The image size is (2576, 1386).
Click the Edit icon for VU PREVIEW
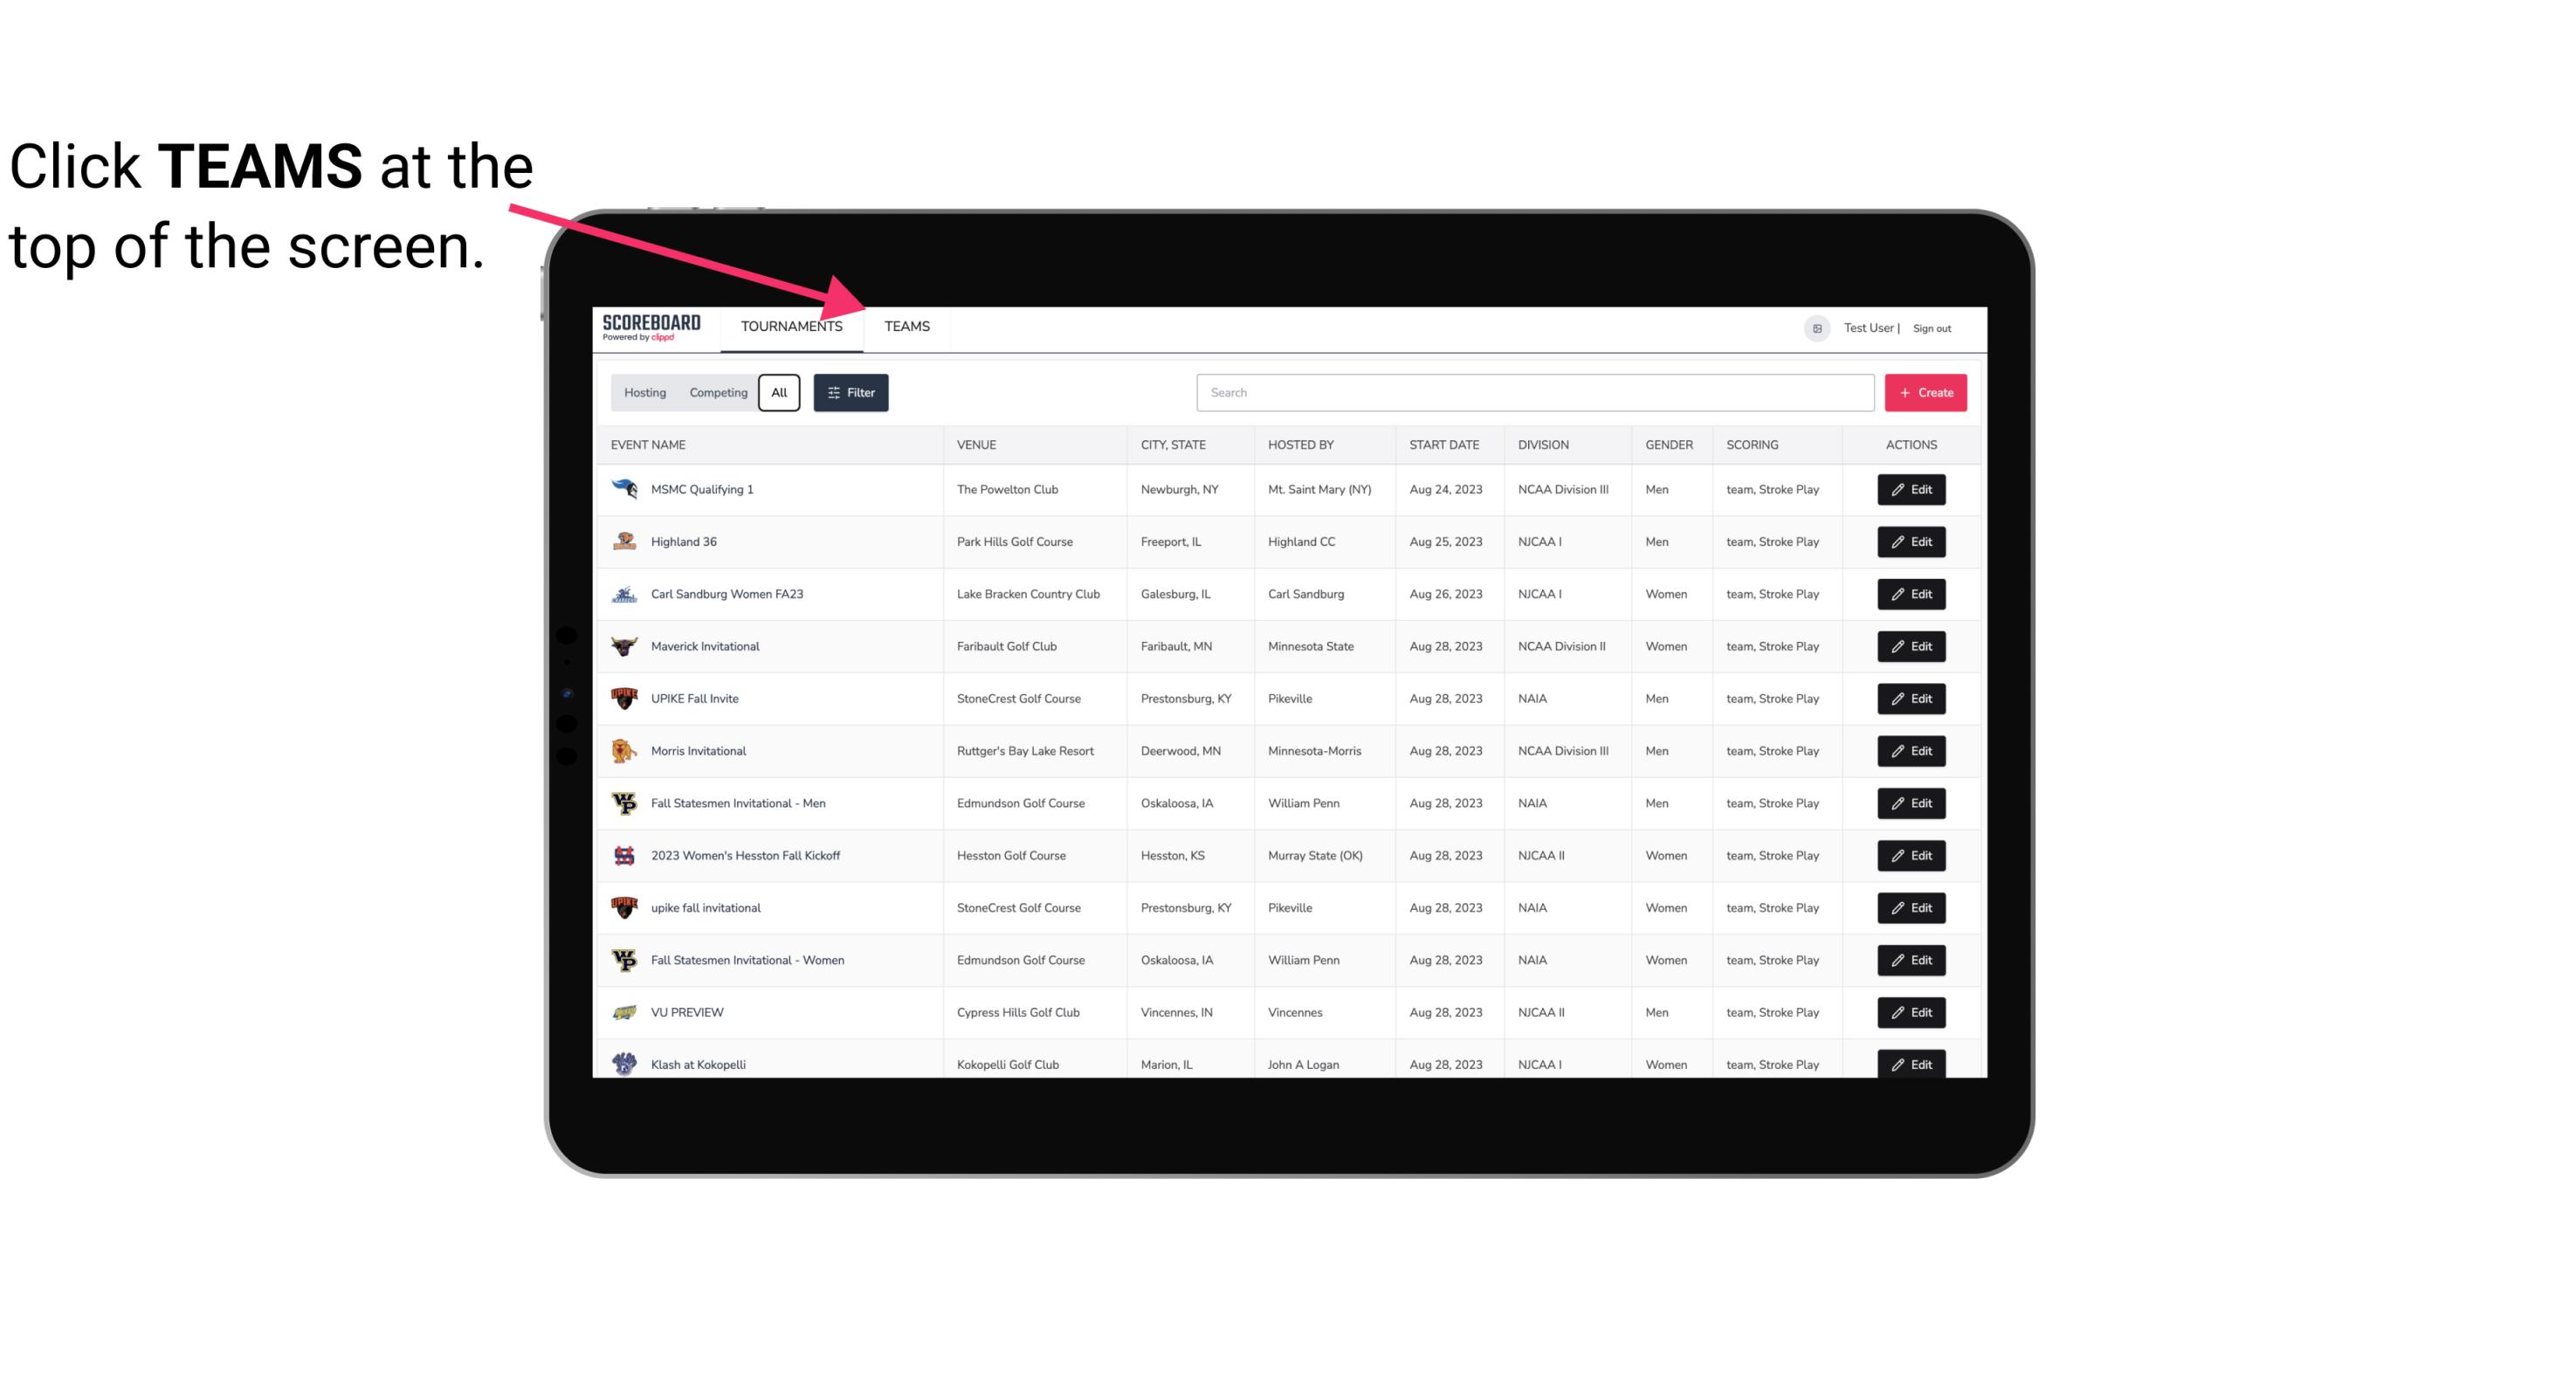point(1912,1010)
